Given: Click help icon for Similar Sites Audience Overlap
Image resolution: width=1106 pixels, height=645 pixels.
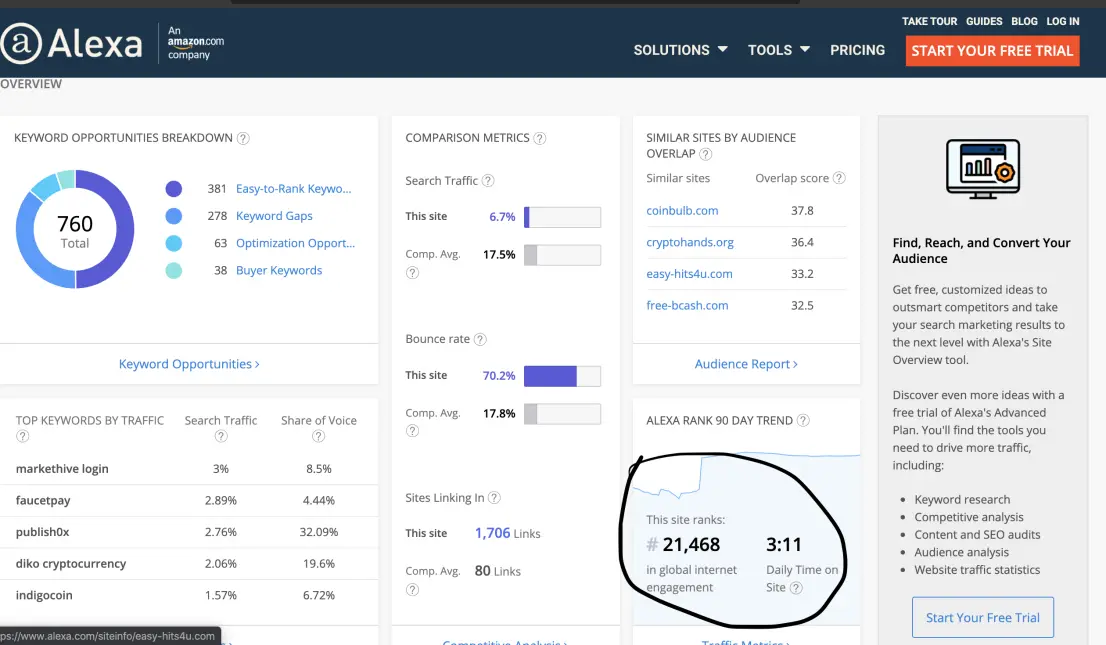Looking at the screenshot, I should (x=705, y=154).
